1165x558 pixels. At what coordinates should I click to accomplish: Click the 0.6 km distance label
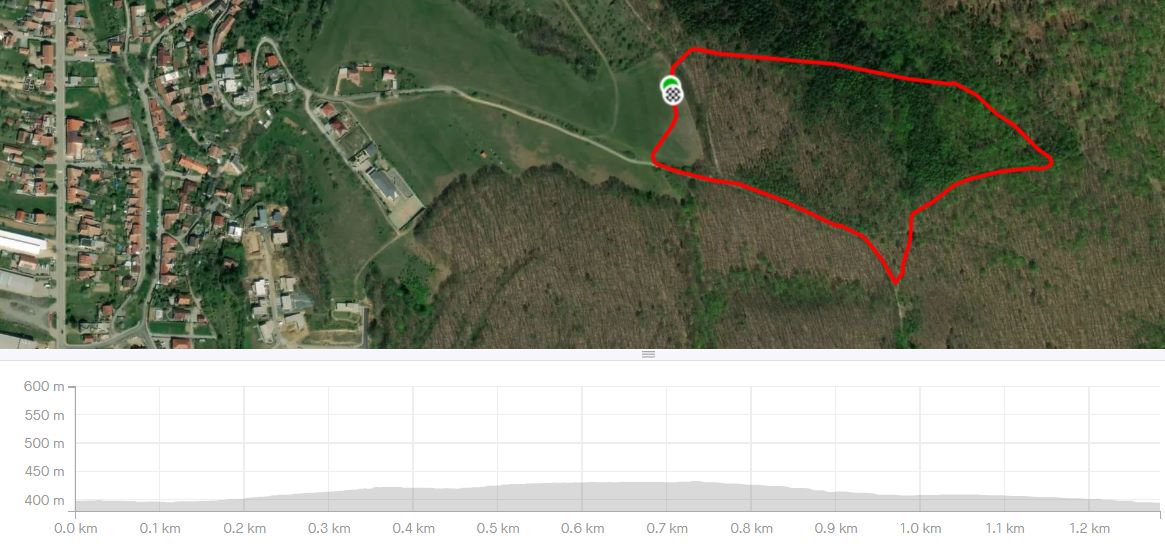coord(582,529)
